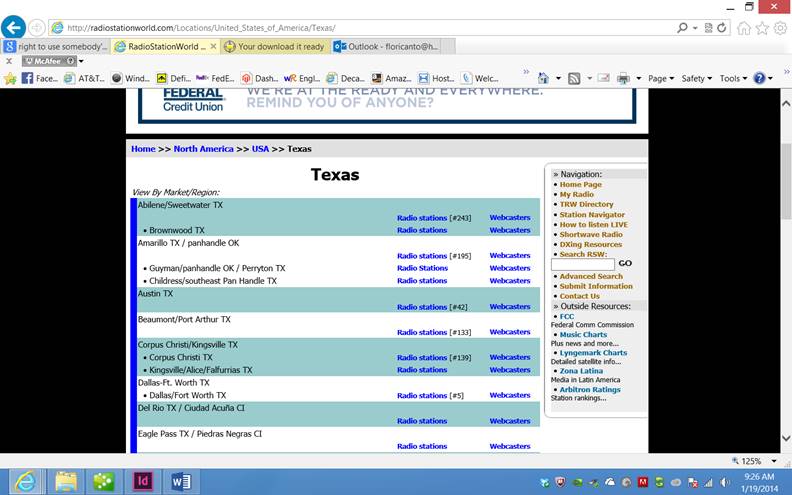Expand the Page dropdown menu
The image size is (792, 495).
(660, 78)
